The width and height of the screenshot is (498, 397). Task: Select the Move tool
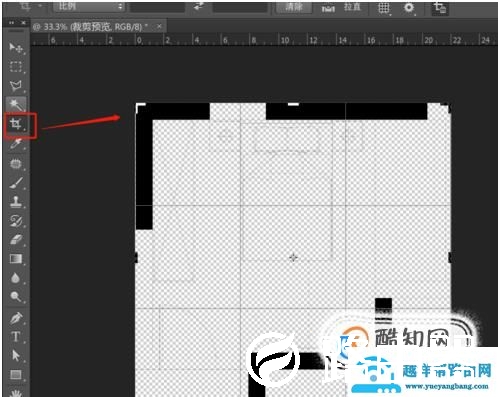(16, 48)
